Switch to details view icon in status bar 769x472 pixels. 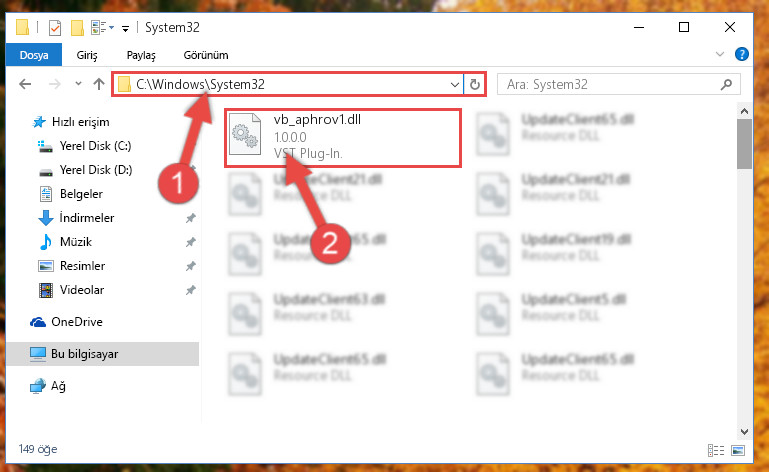point(716,450)
